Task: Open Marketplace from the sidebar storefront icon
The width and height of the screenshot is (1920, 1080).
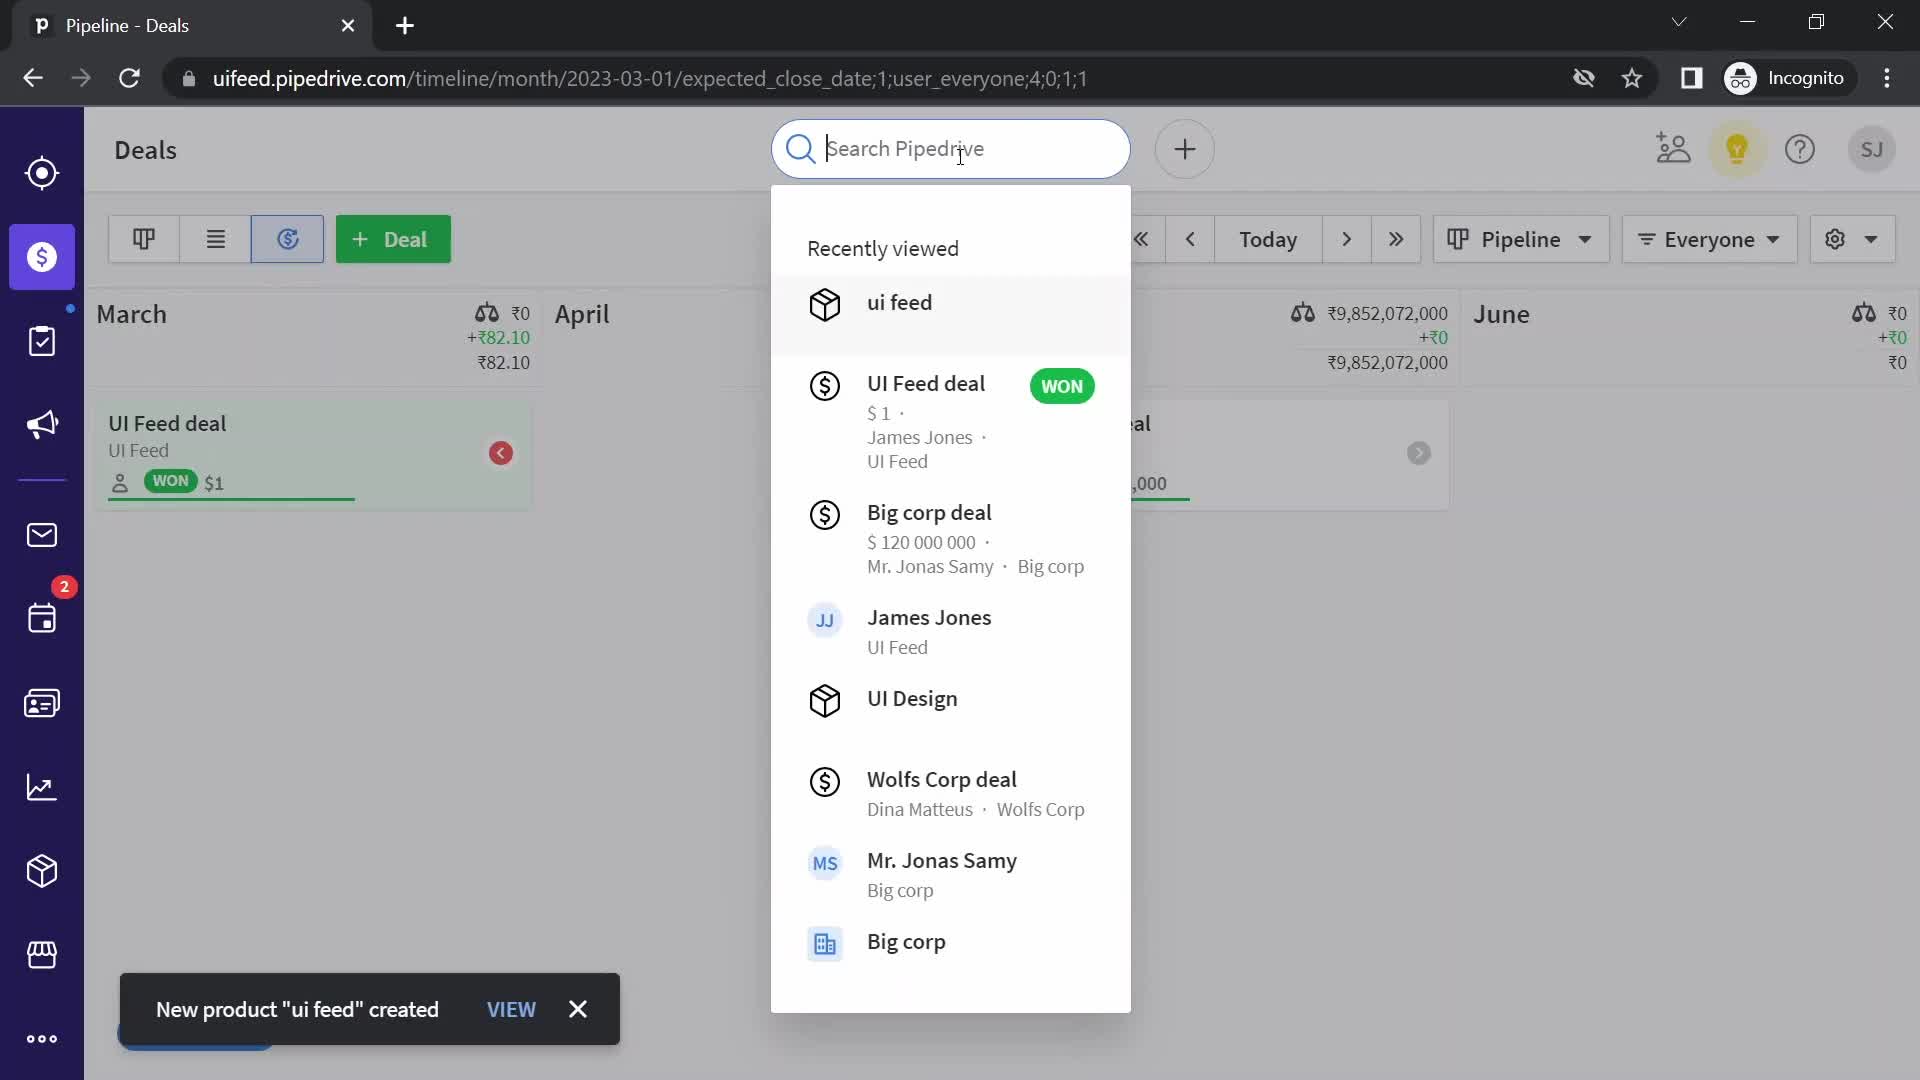Action: [x=42, y=955]
